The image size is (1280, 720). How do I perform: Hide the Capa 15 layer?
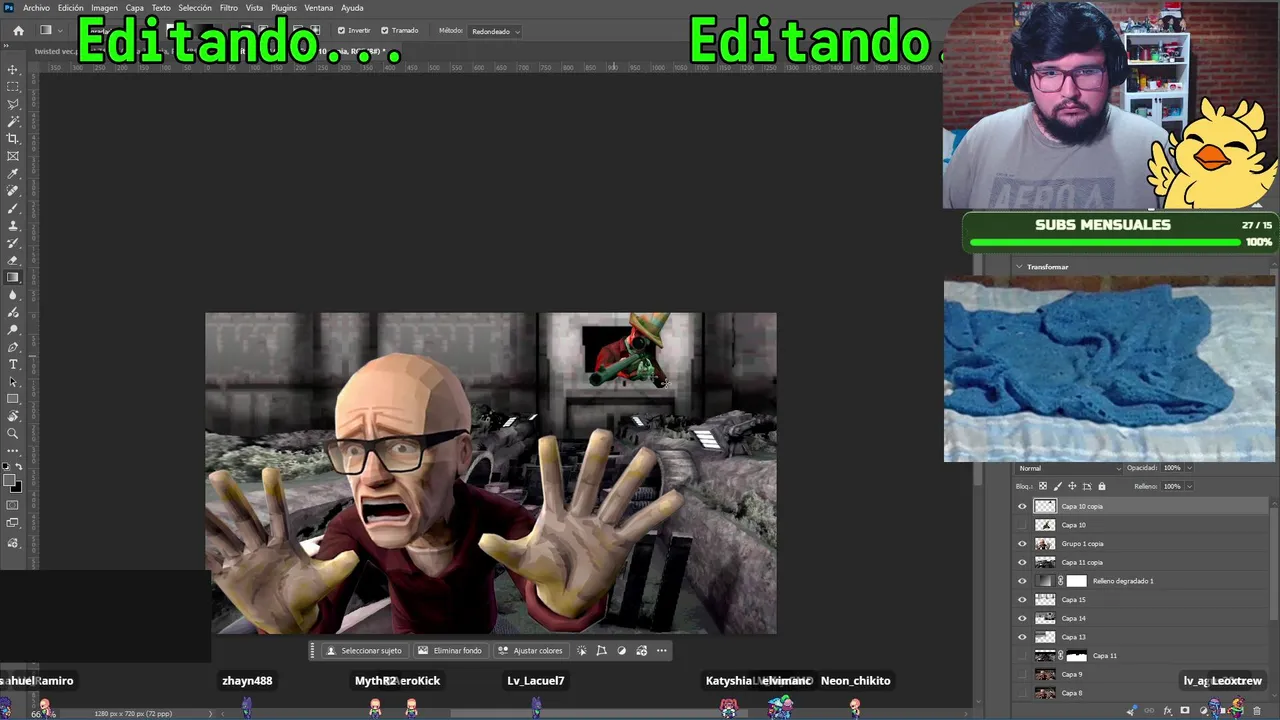tap(1022, 600)
